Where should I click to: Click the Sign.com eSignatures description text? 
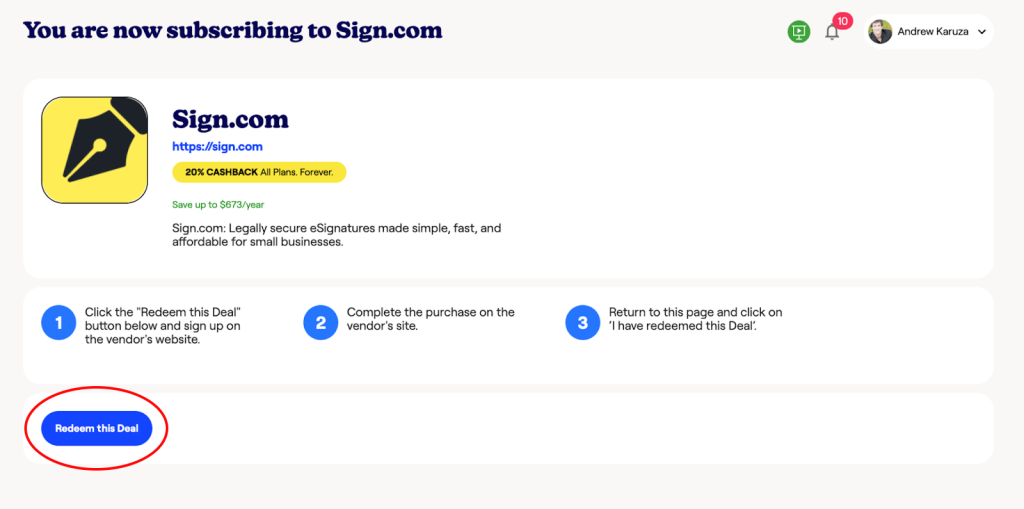point(336,235)
